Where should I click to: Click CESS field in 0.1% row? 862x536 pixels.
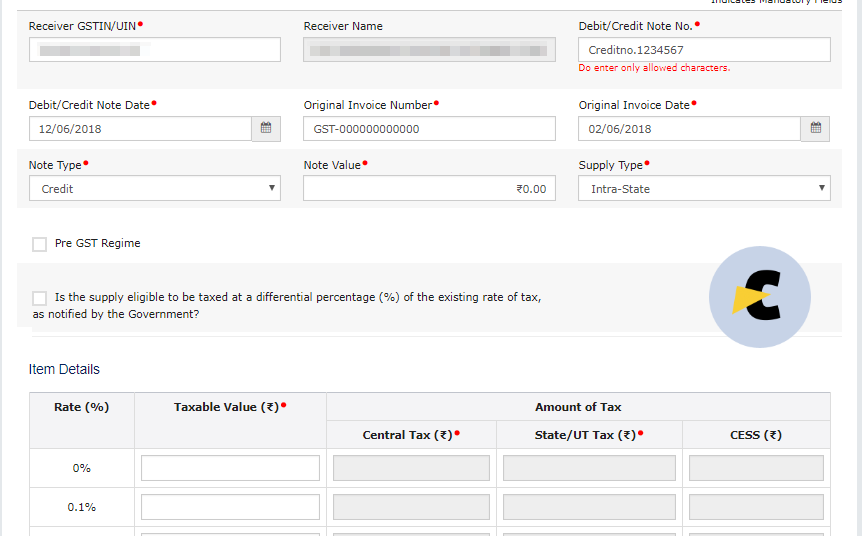(756, 507)
